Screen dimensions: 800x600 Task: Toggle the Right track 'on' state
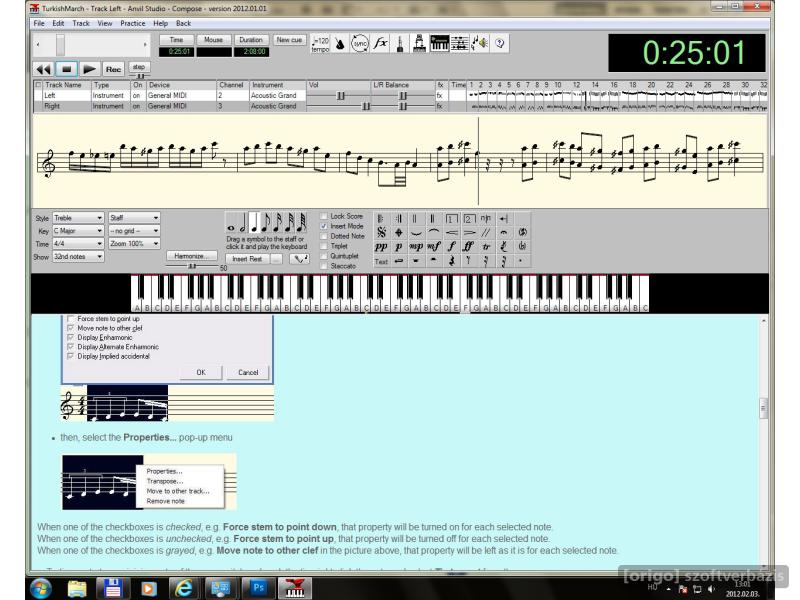[137, 106]
